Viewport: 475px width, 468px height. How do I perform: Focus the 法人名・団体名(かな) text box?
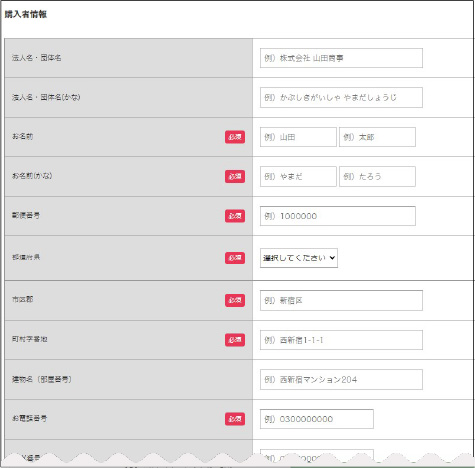pos(341,97)
